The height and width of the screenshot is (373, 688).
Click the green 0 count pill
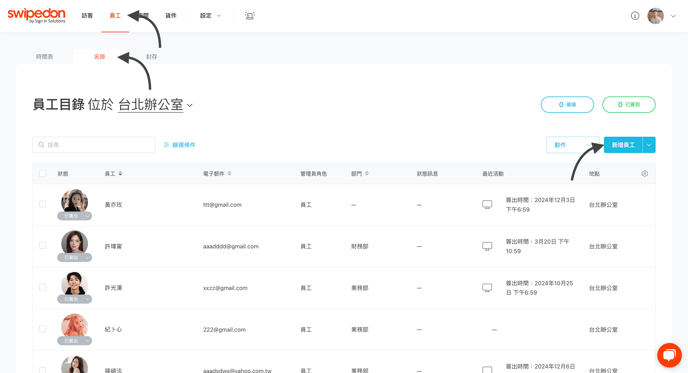tap(629, 104)
